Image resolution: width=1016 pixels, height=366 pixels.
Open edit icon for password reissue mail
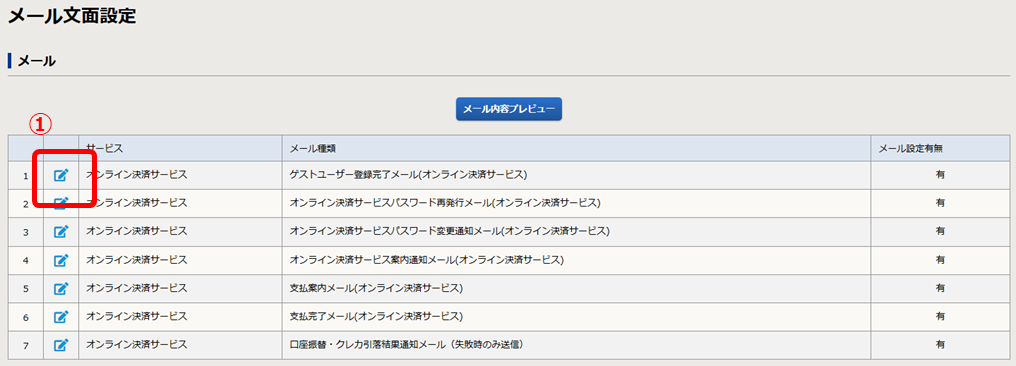coord(61,203)
